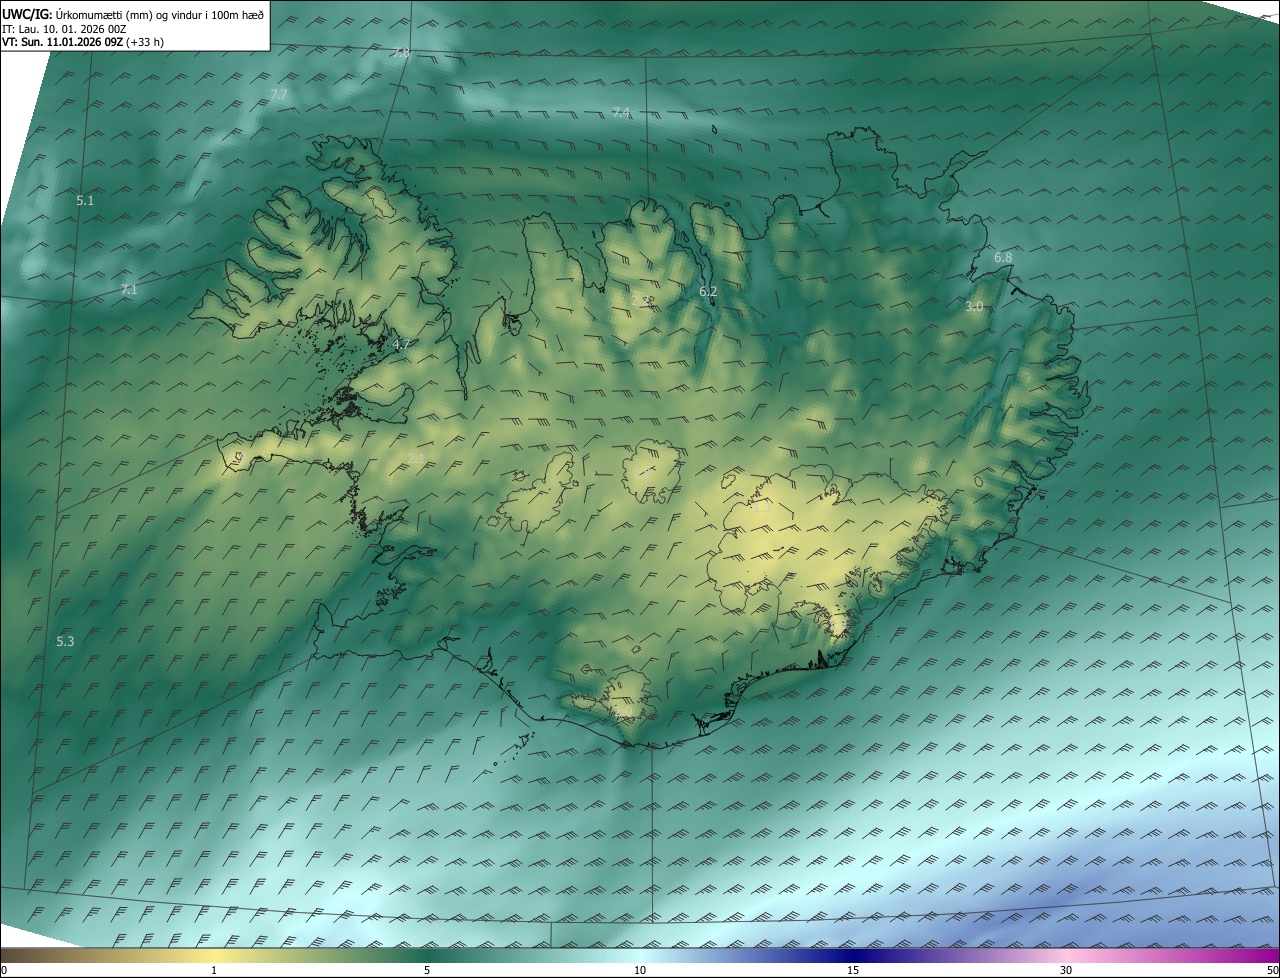The width and height of the screenshot is (1280, 978).
Task: Click the 1.3 value label on map
Action: (x=762, y=508)
